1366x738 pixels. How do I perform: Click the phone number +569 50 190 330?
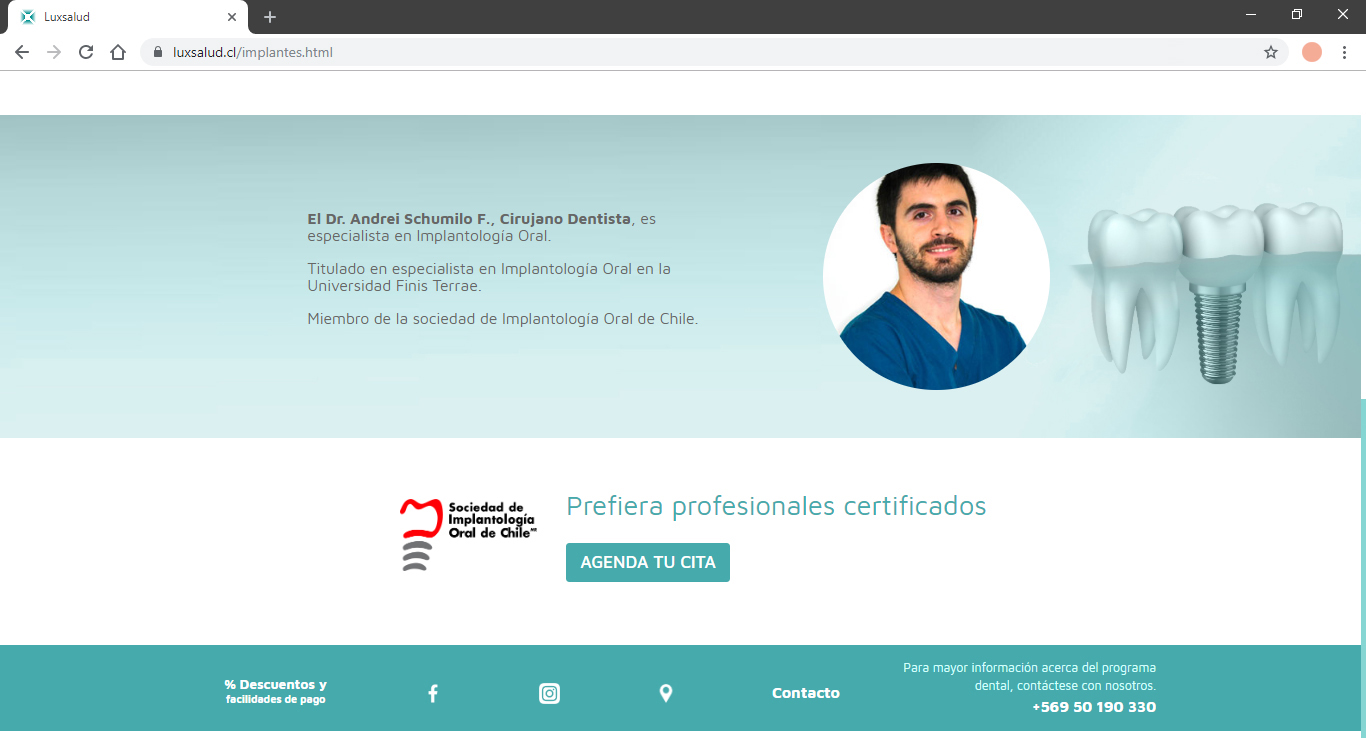pyautogui.click(x=1094, y=707)
